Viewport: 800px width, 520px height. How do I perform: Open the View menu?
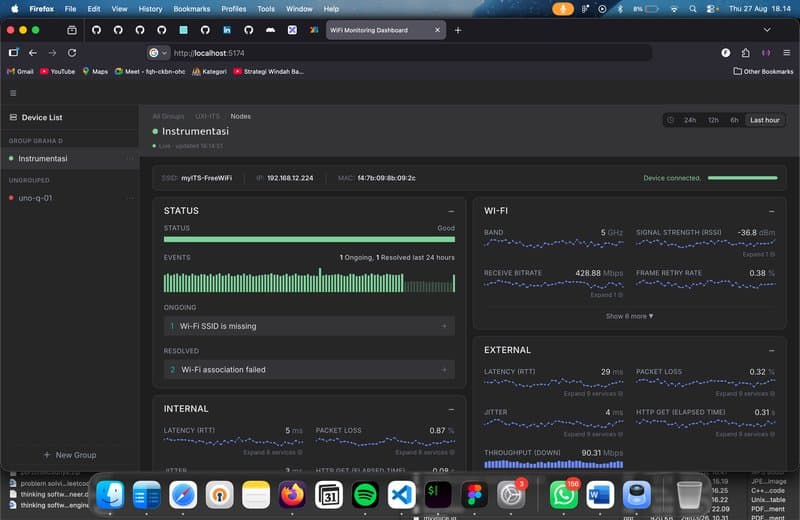(119, 9)
